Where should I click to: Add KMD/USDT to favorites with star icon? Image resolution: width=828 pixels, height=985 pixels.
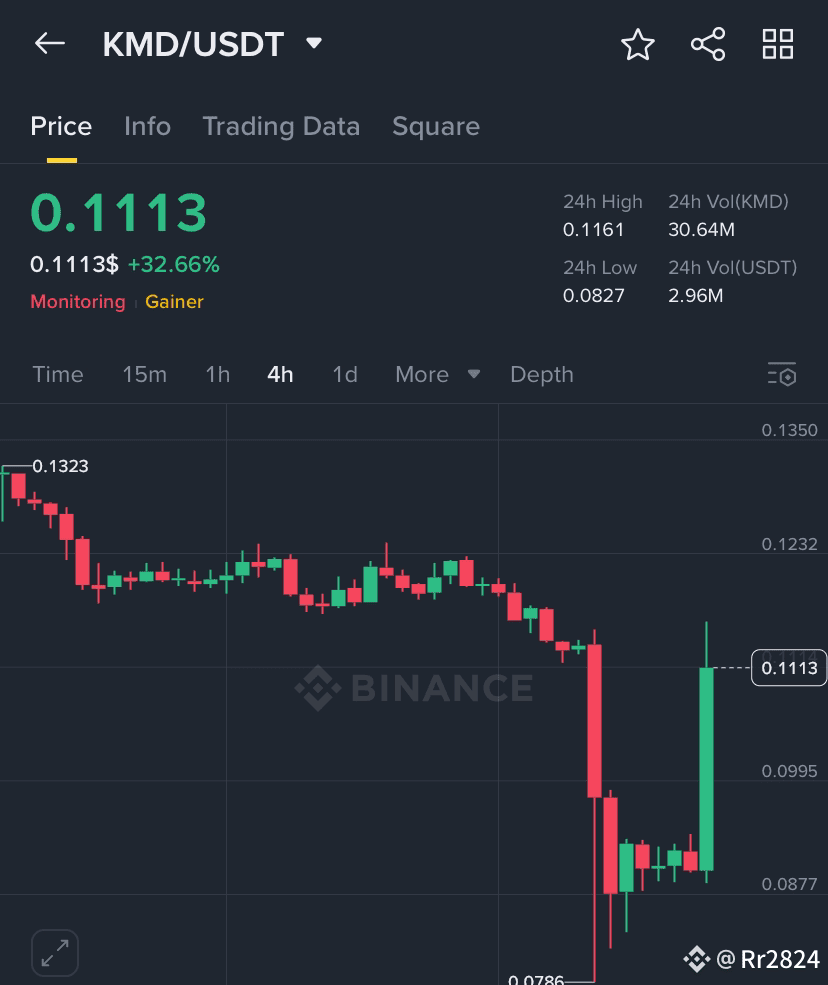coord(638,45)
